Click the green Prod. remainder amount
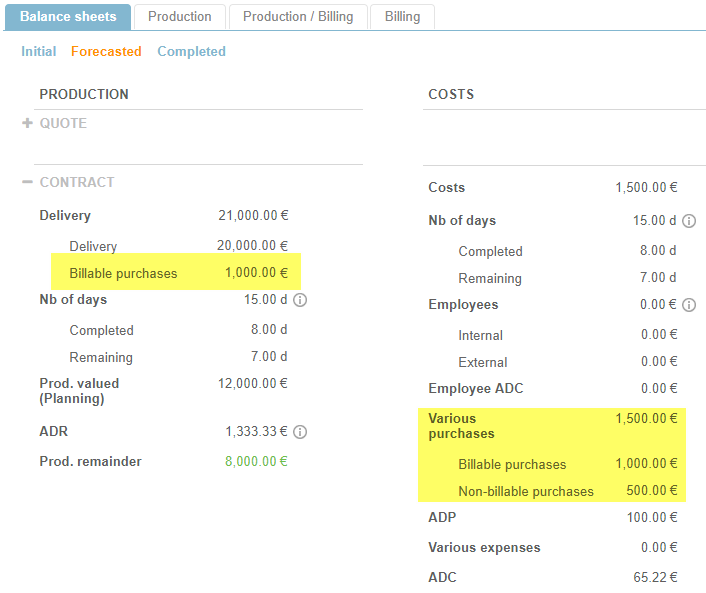This screenshot has height=593, width=706. [x=252, y=461]
